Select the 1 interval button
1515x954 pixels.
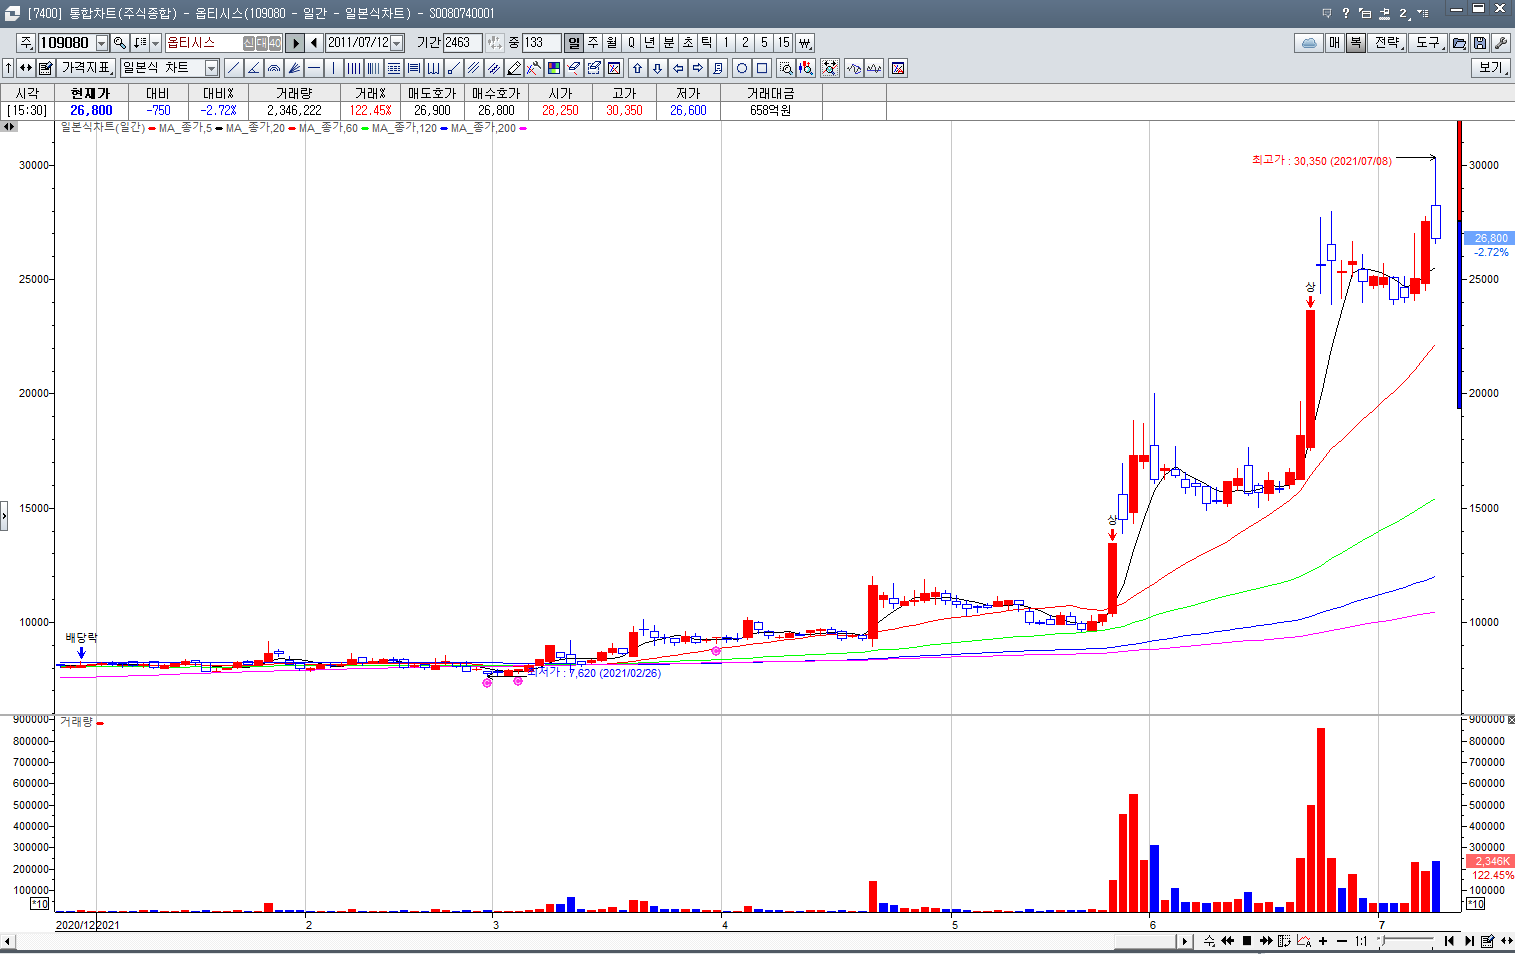tap(726, 43)
